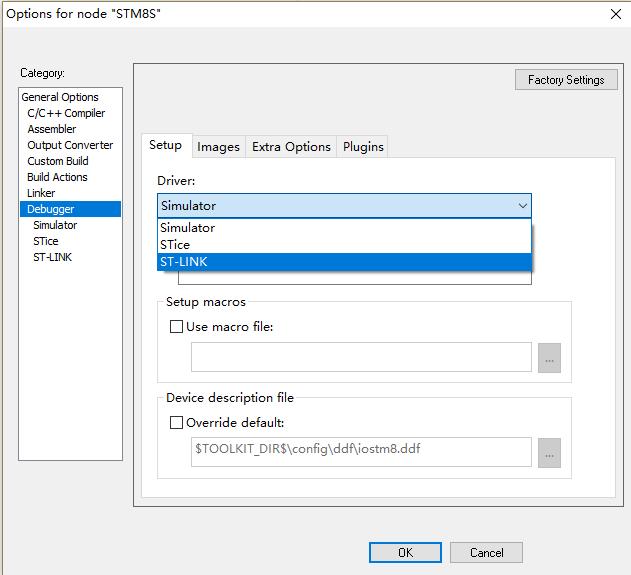Screen dimensions: 631x575
Task: Select Linker in the category list
Action: pos(41,193)
